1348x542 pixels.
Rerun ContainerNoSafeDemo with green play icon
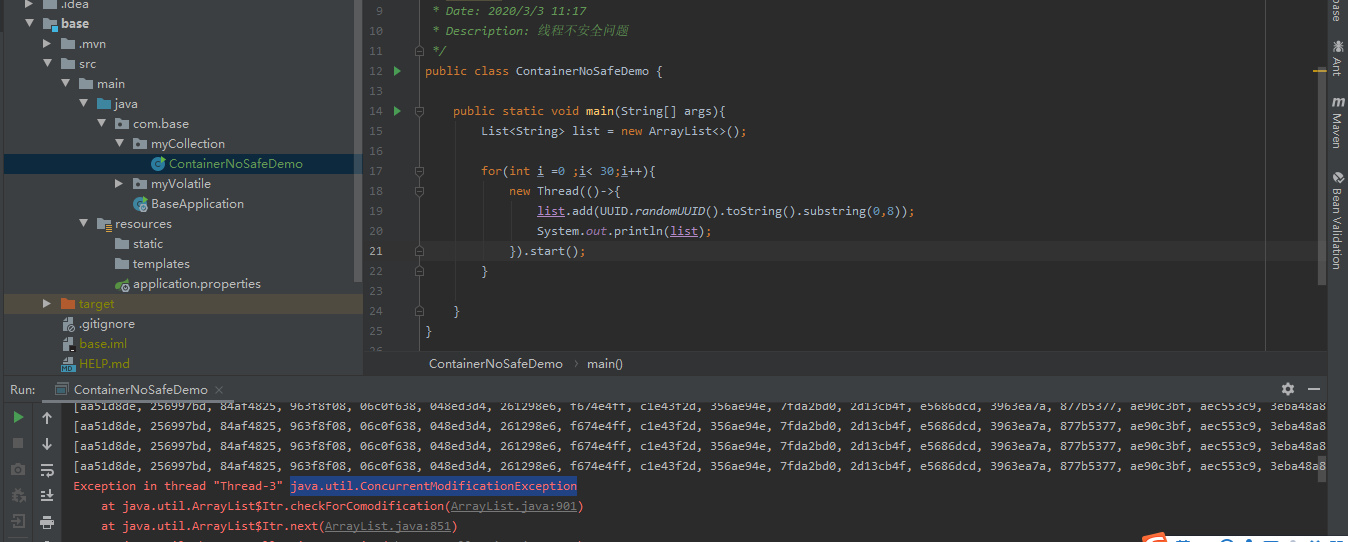(x=18, y=417)
